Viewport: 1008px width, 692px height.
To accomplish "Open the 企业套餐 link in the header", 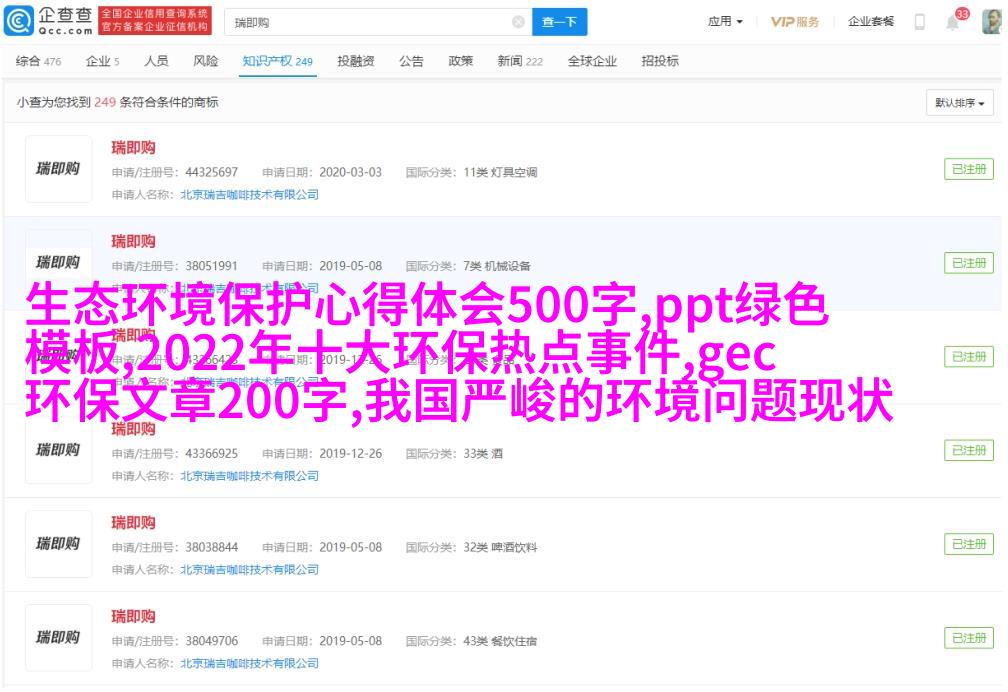I will tap(870, 22).
